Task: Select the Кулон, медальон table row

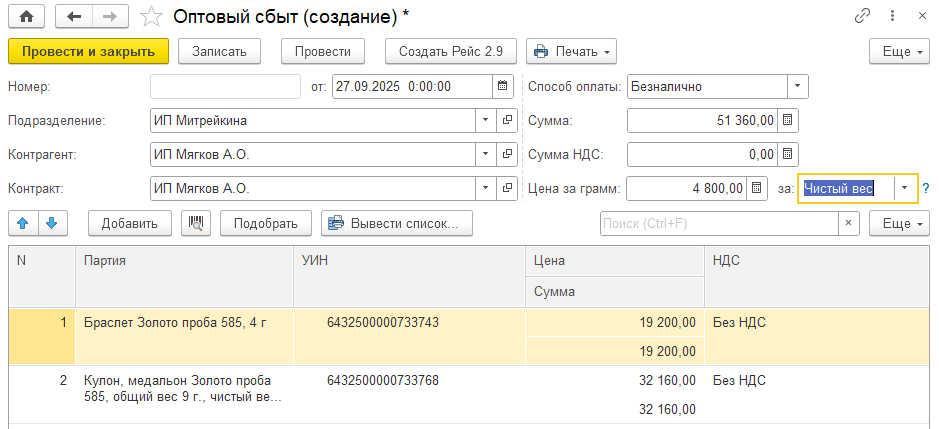Action: 180,389
